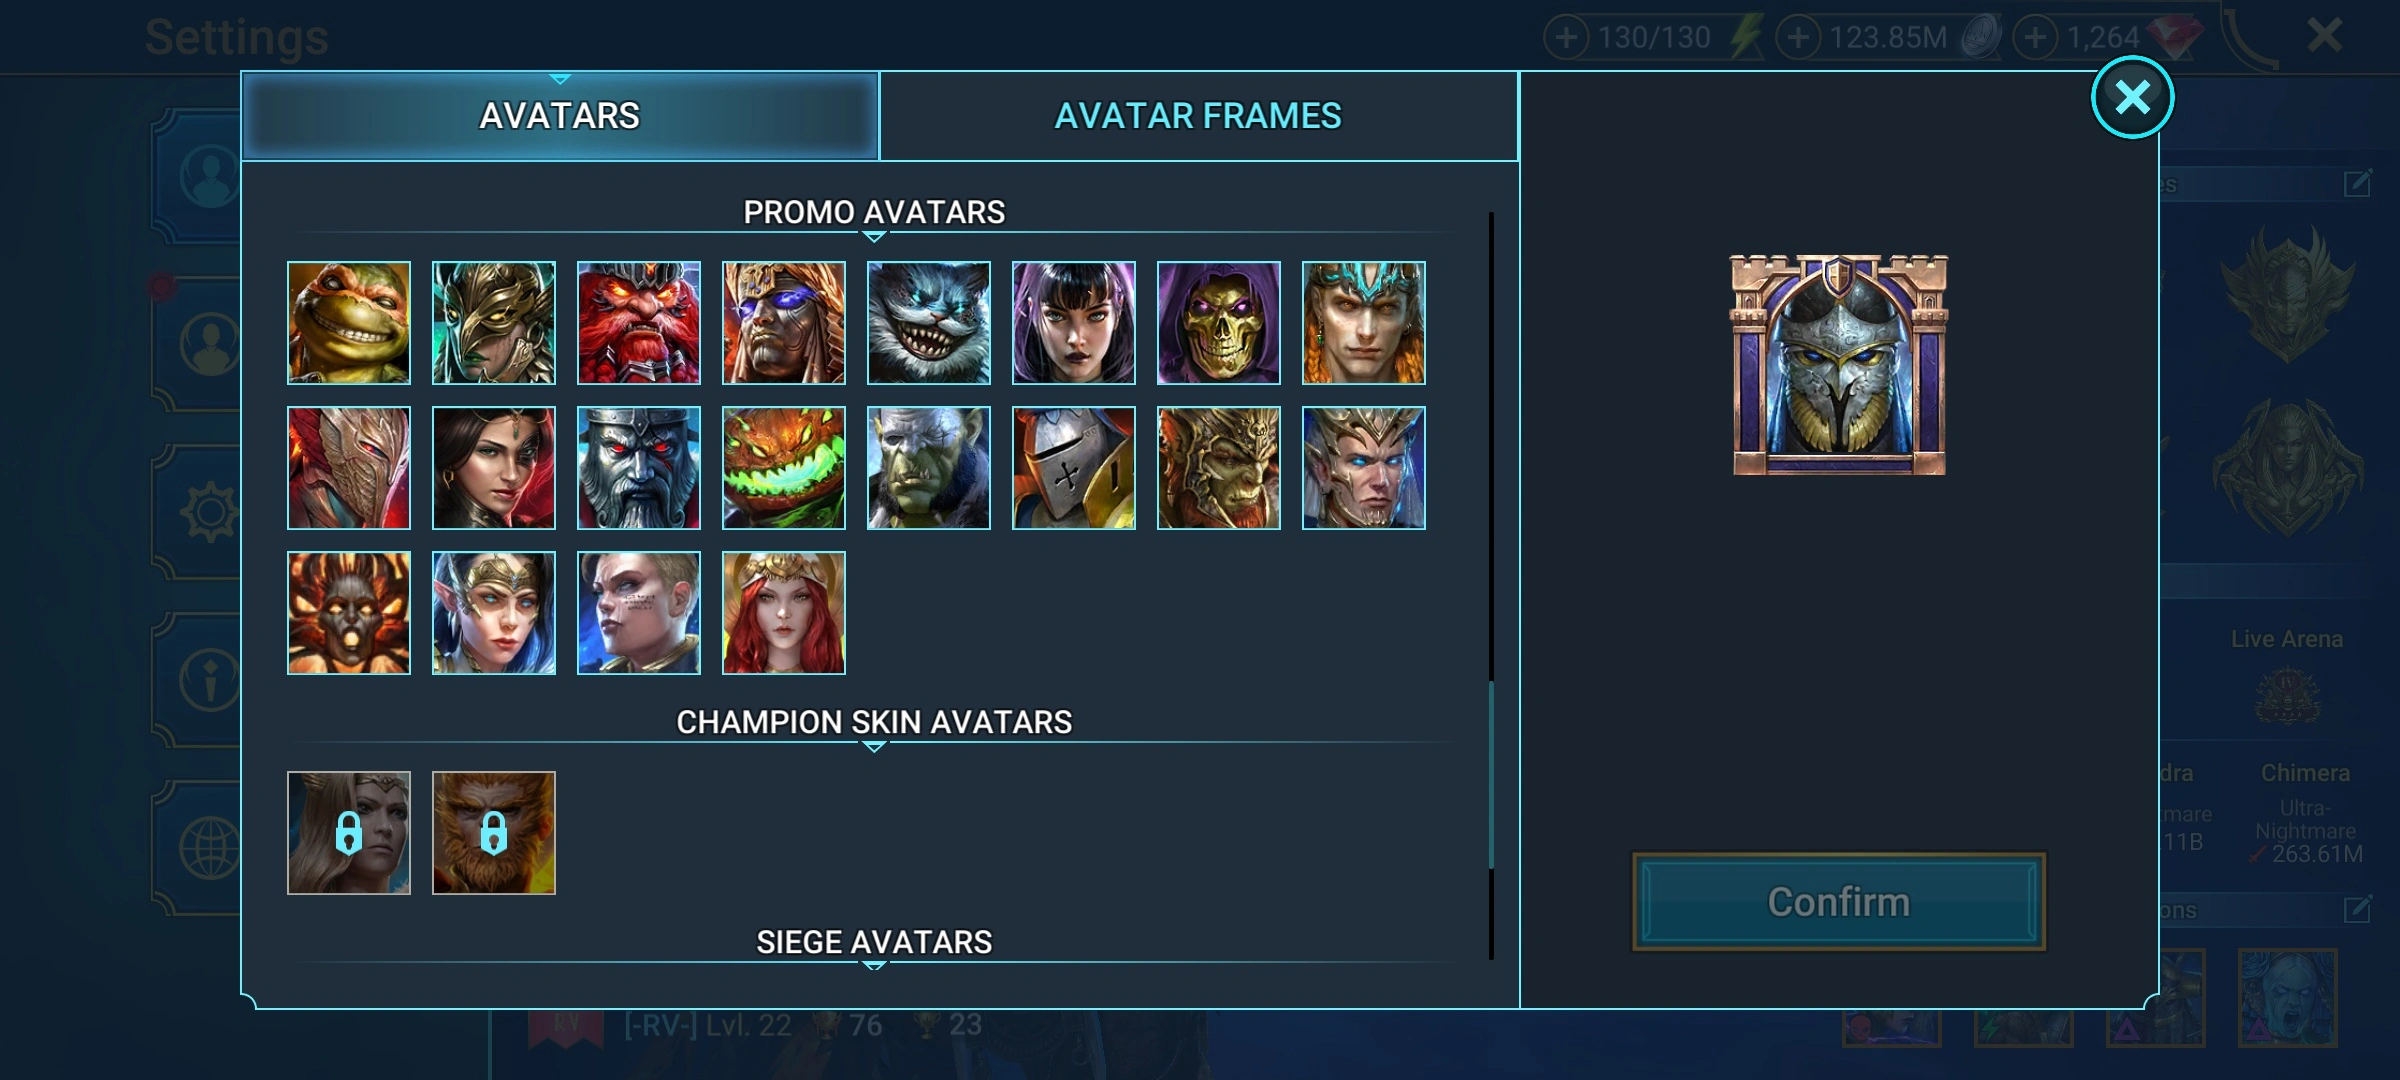This screenshot has width=2400, height=1080.
Task: Select the green toad avatar
Action: pyautogui.click(x=348, y=323)
